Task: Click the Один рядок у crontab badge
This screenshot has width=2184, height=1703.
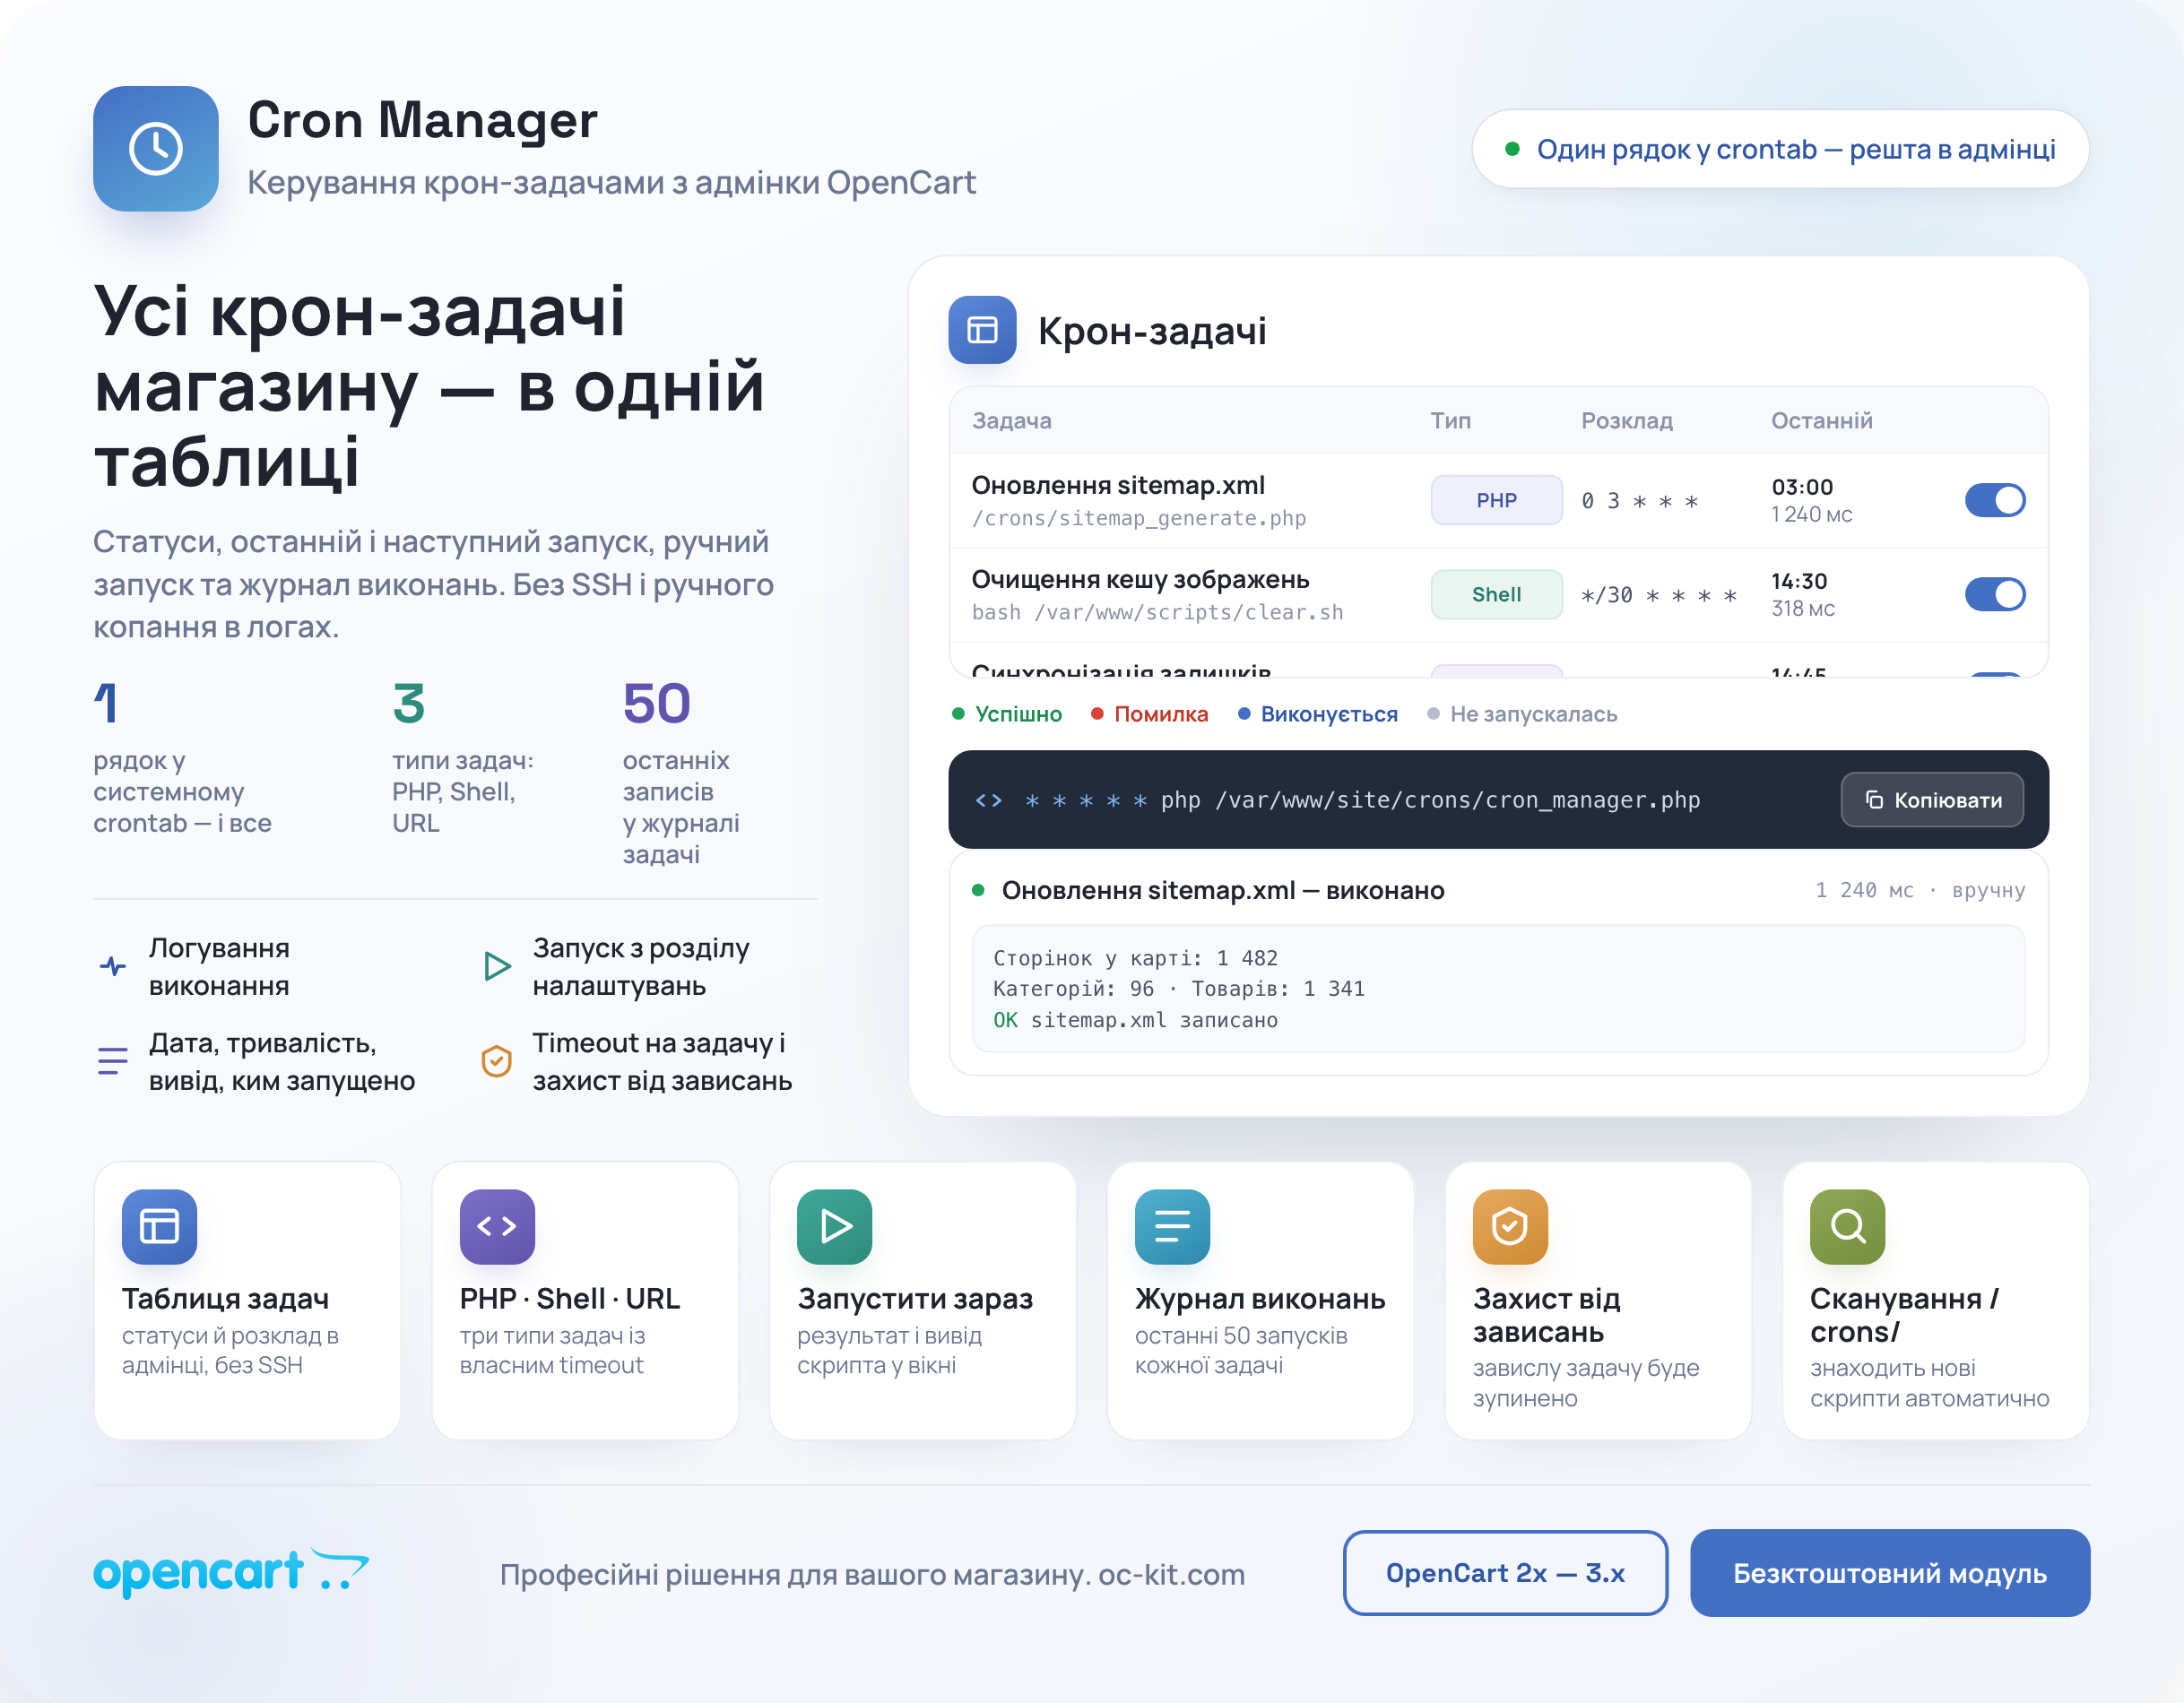Action: point(1780,149)
